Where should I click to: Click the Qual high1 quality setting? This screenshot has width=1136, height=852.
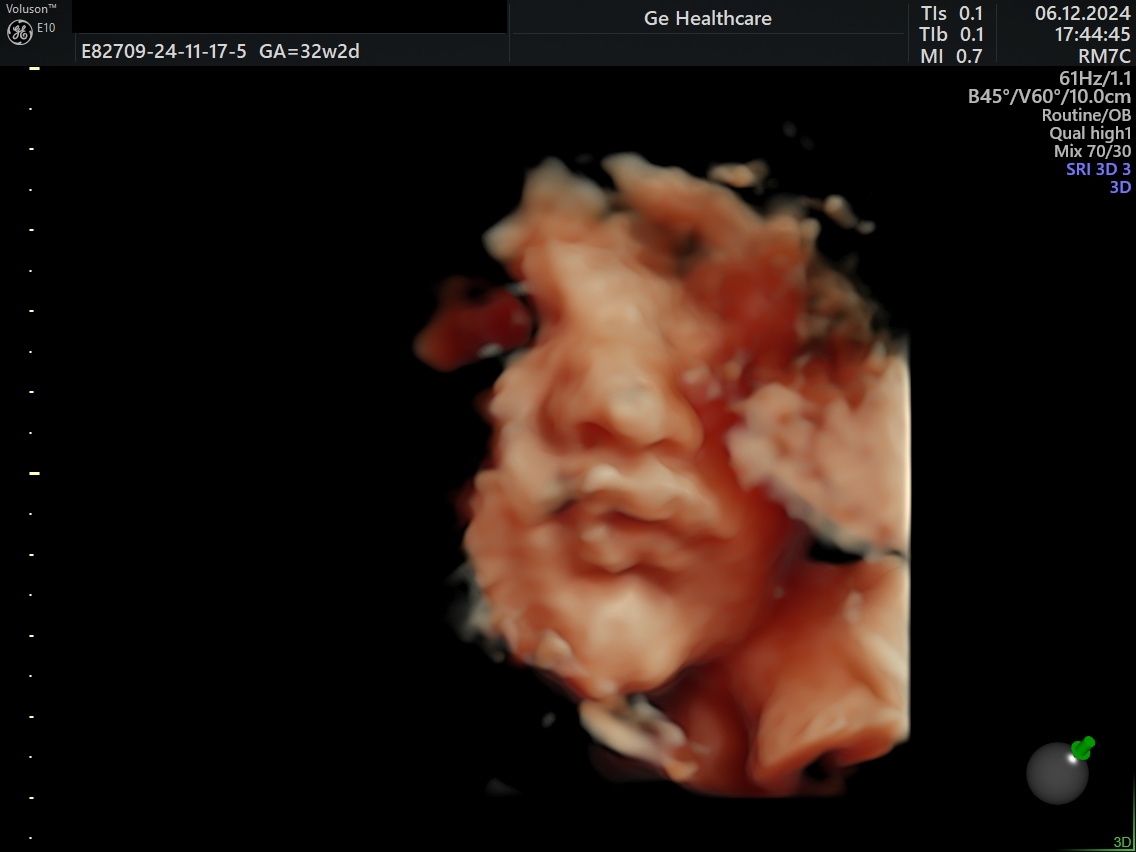tap(1090, 133)
